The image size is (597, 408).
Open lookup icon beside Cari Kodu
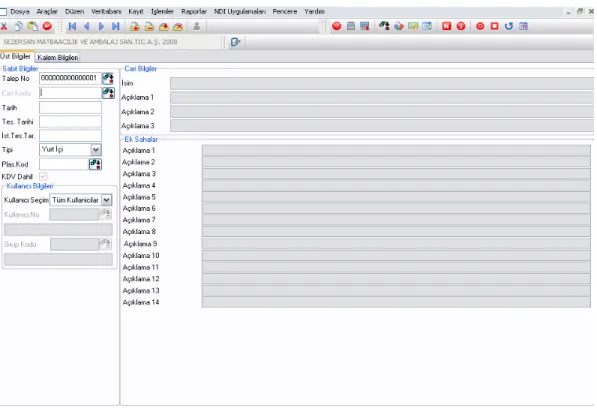(108, 93)
